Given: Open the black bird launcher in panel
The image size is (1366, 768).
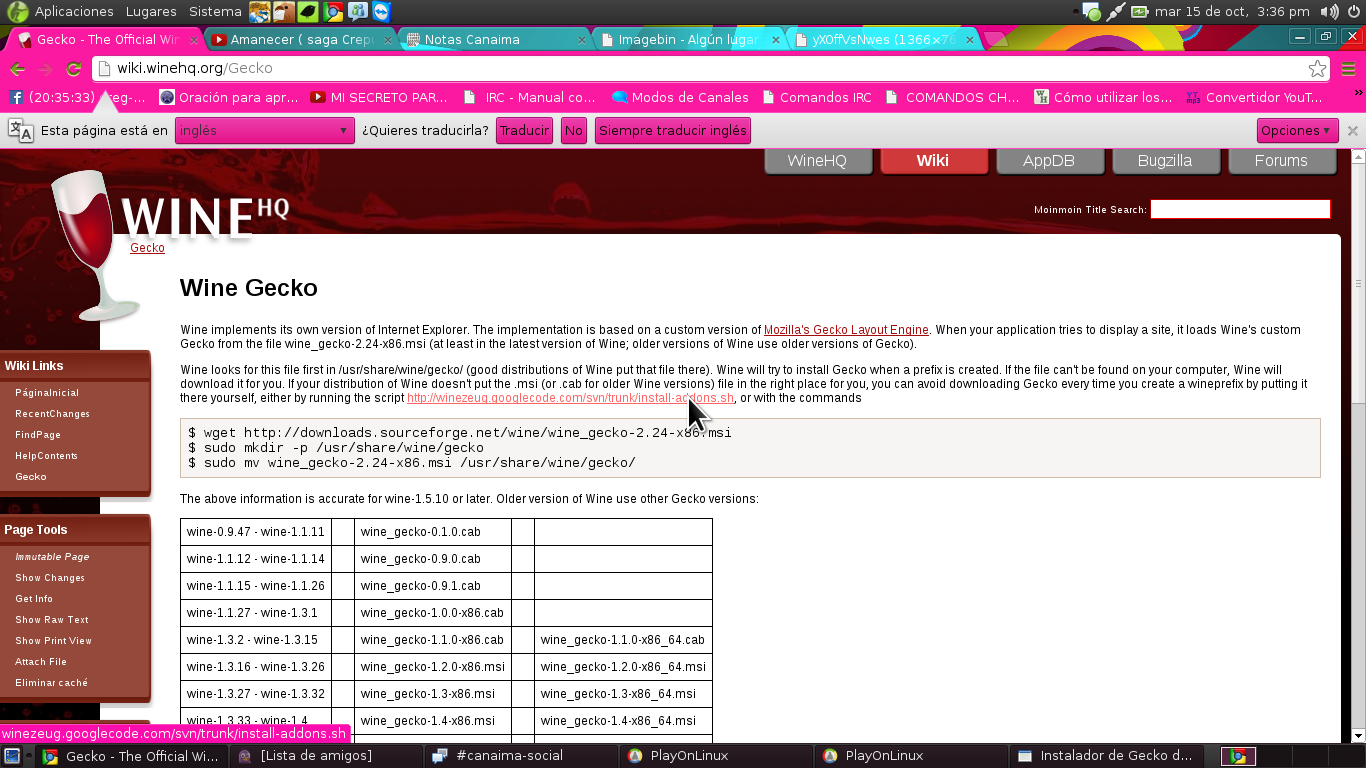Looking at the screenshot, I should [309, 12].
